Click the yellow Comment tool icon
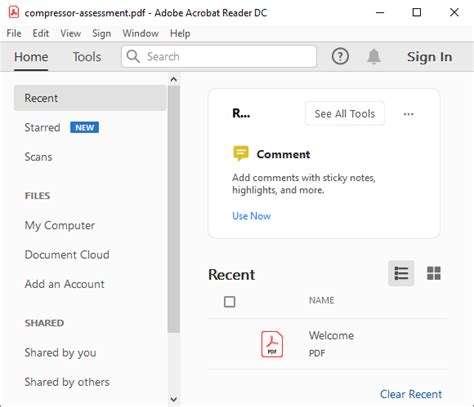 241,153
